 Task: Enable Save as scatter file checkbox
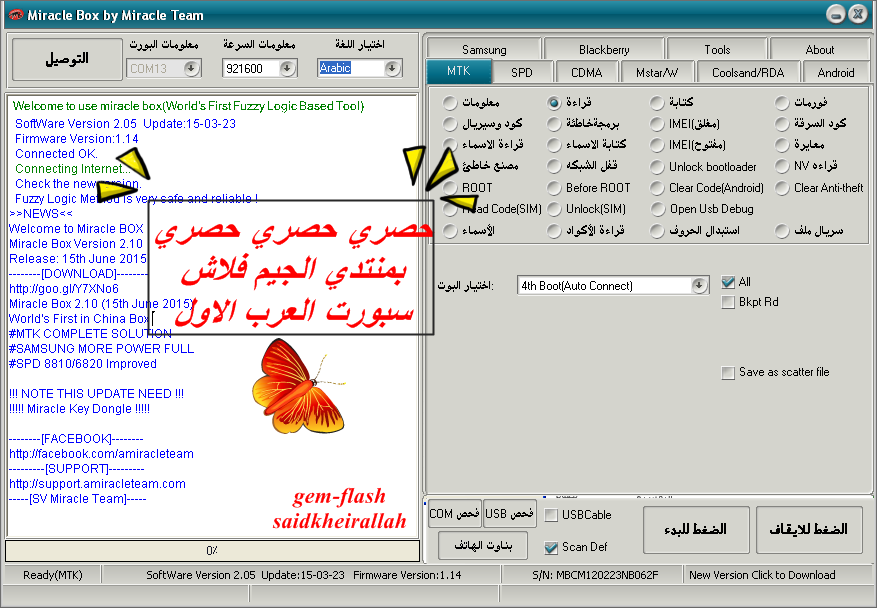click(728, 373)
